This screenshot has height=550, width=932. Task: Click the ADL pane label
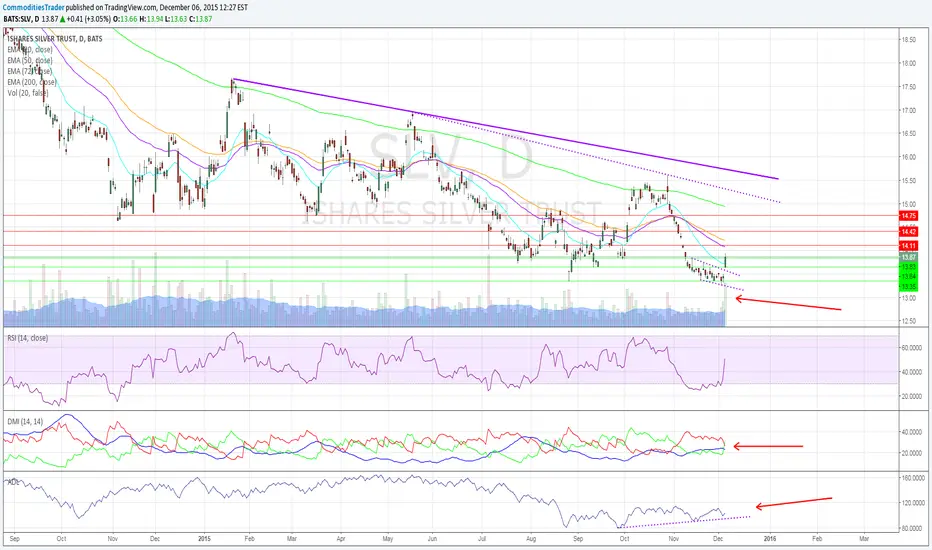coord(13,482)
